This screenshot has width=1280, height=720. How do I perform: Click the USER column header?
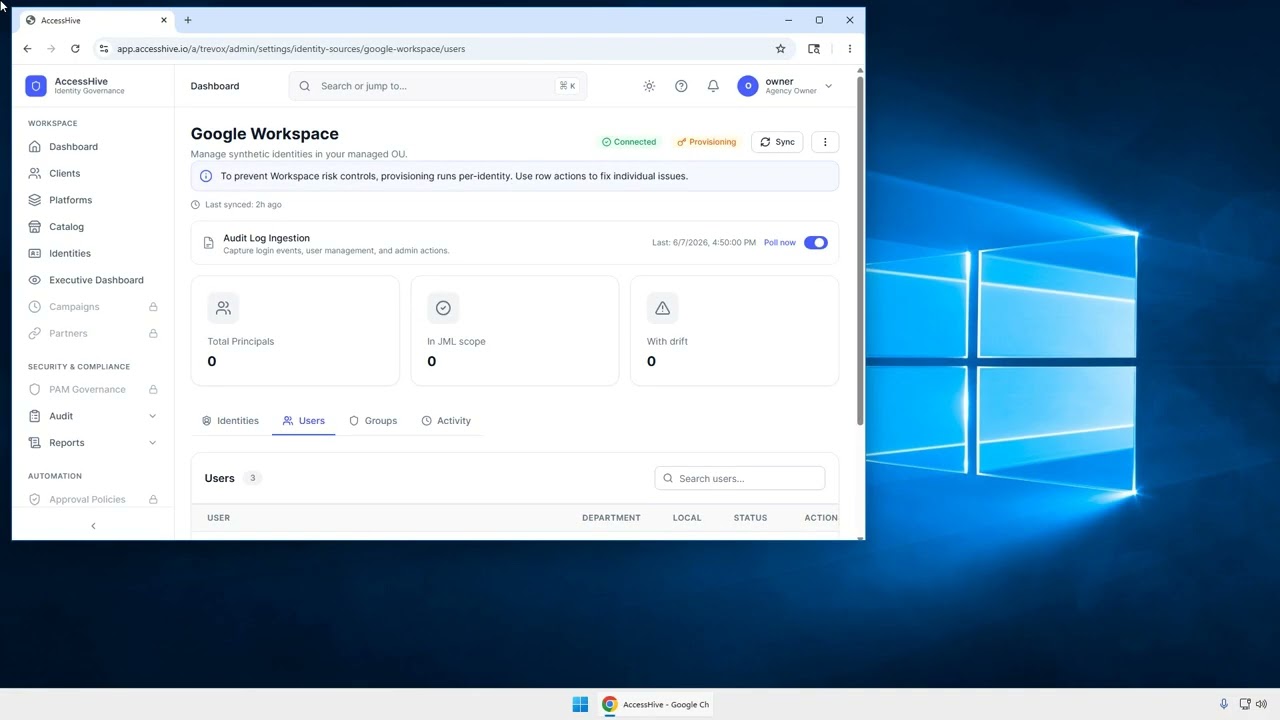[x=218, y=518]
